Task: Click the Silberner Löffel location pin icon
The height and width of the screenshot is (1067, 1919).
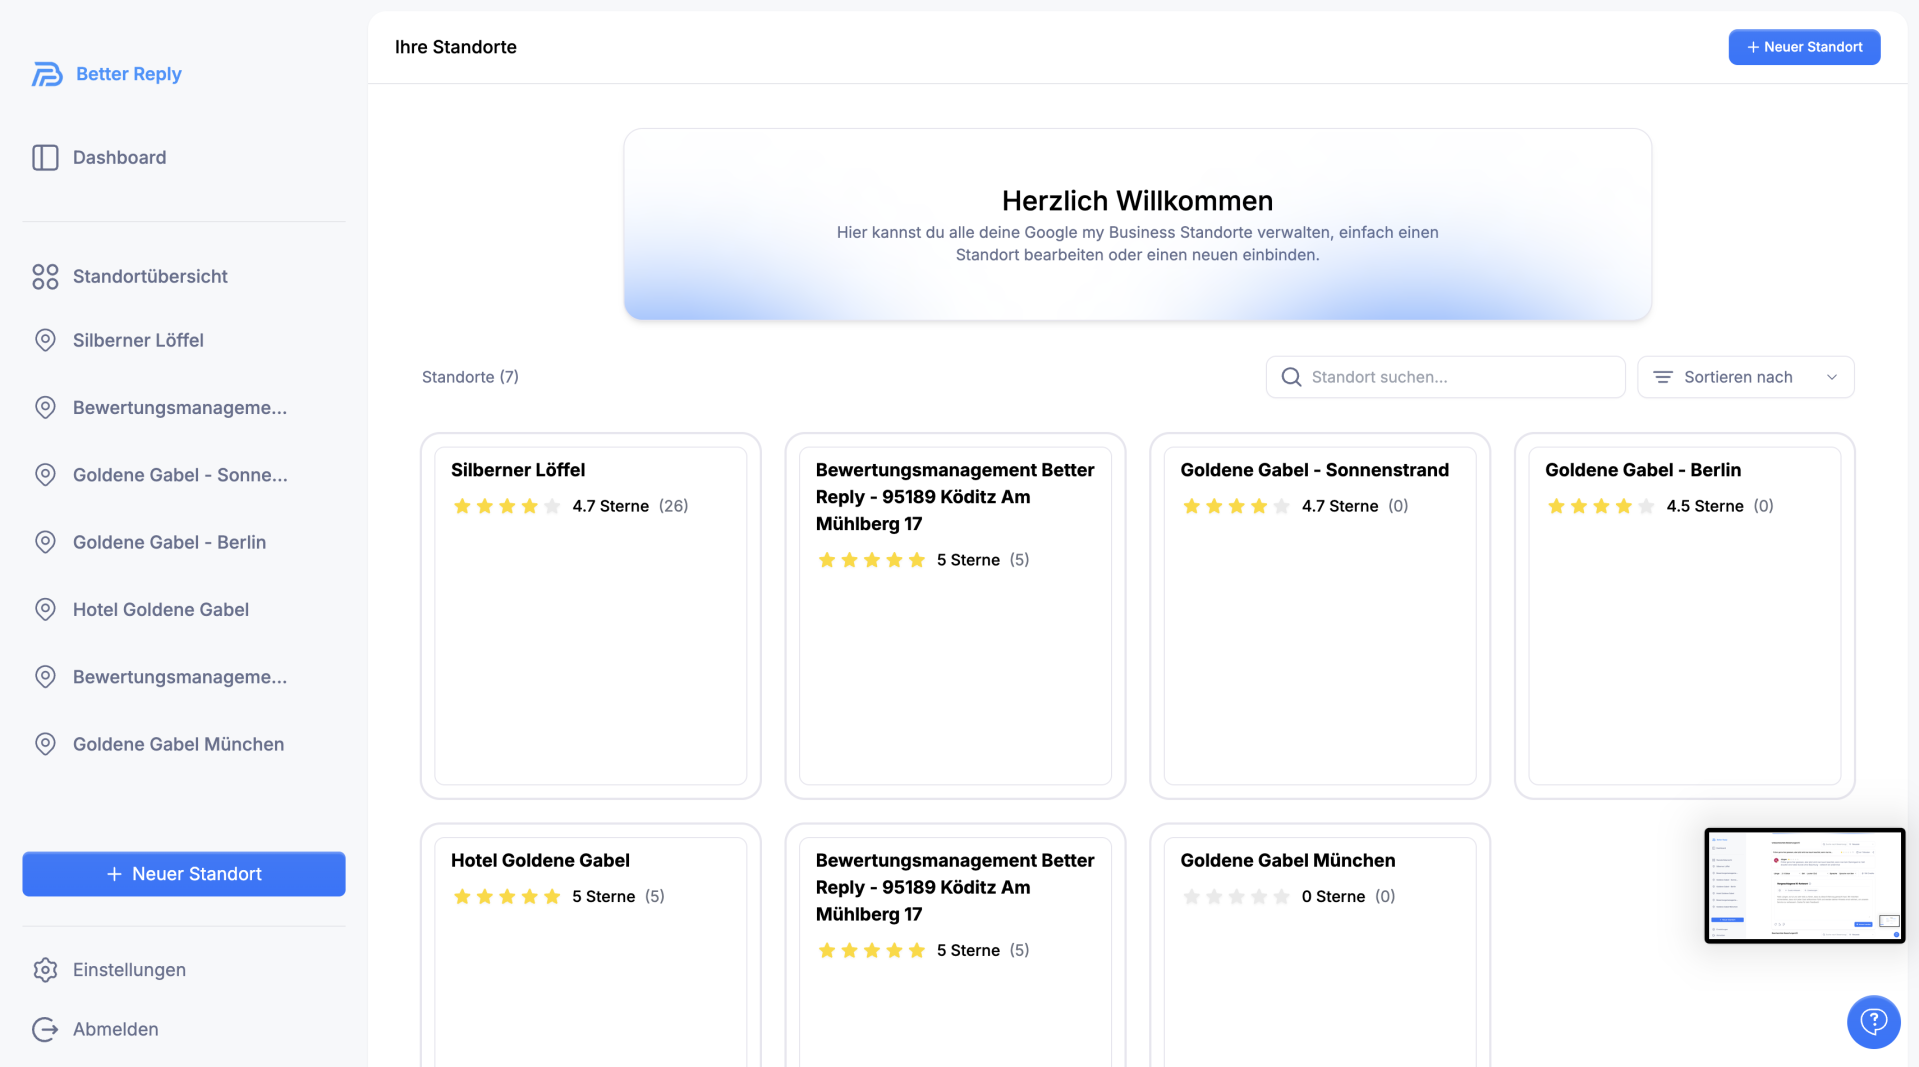Action: [x=45, y=340]
